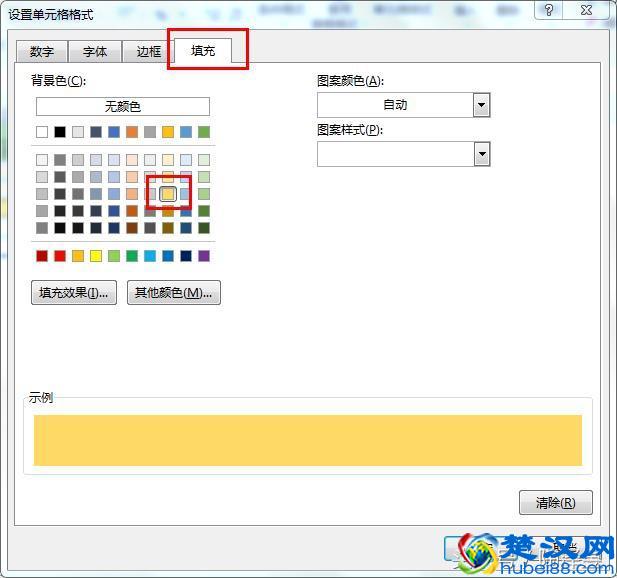Switch to the 字体 tab
This screenshot has height=578, width=617.
[95, 51]
